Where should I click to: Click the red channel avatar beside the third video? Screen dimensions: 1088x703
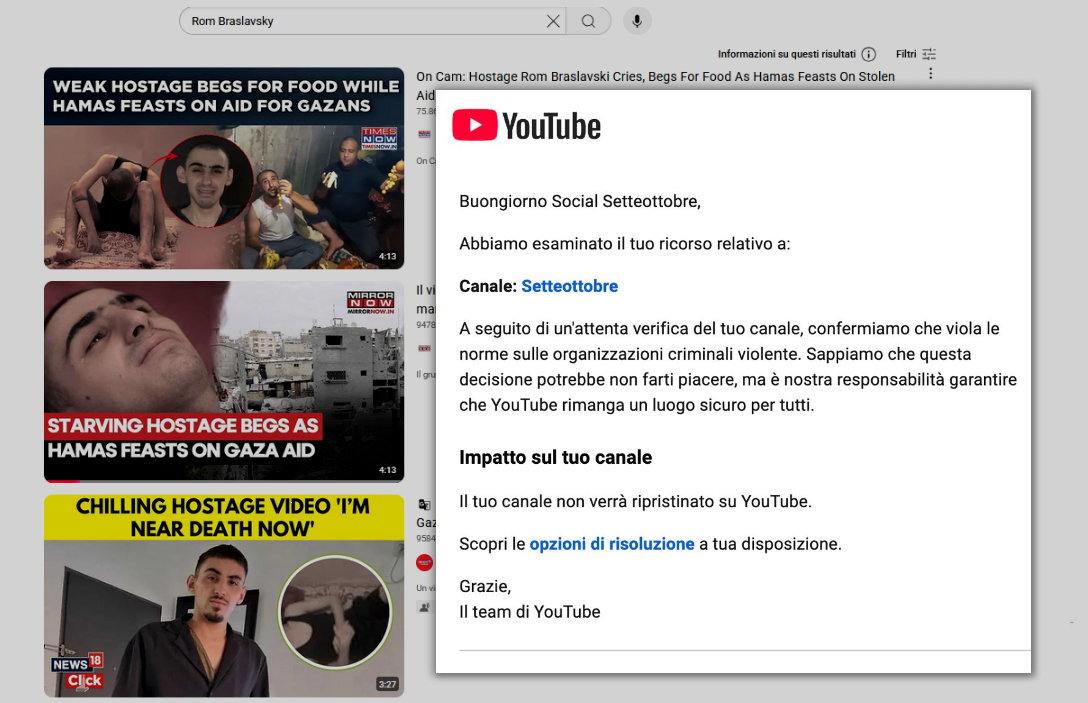[425, 562]
